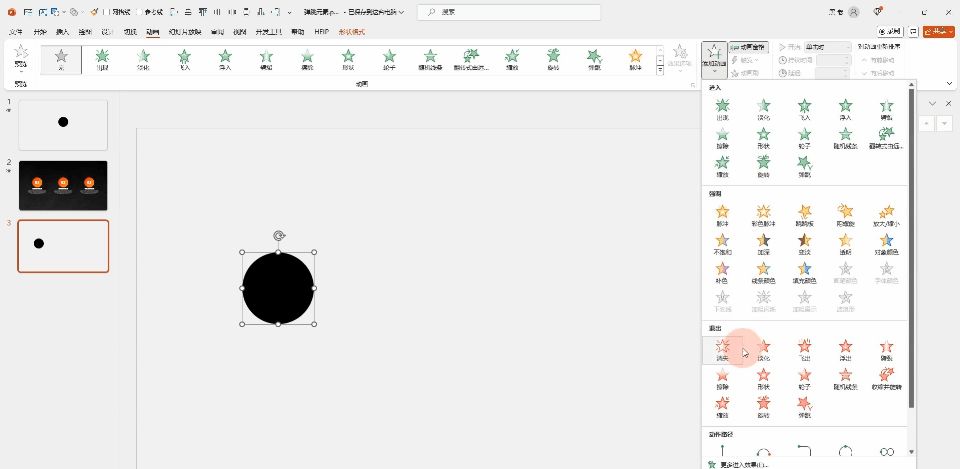This screenshot has width=960, height=469.
Task: Open the 添加动画 (Add Animation) dropdown button
Action: (x=714, y=59)
